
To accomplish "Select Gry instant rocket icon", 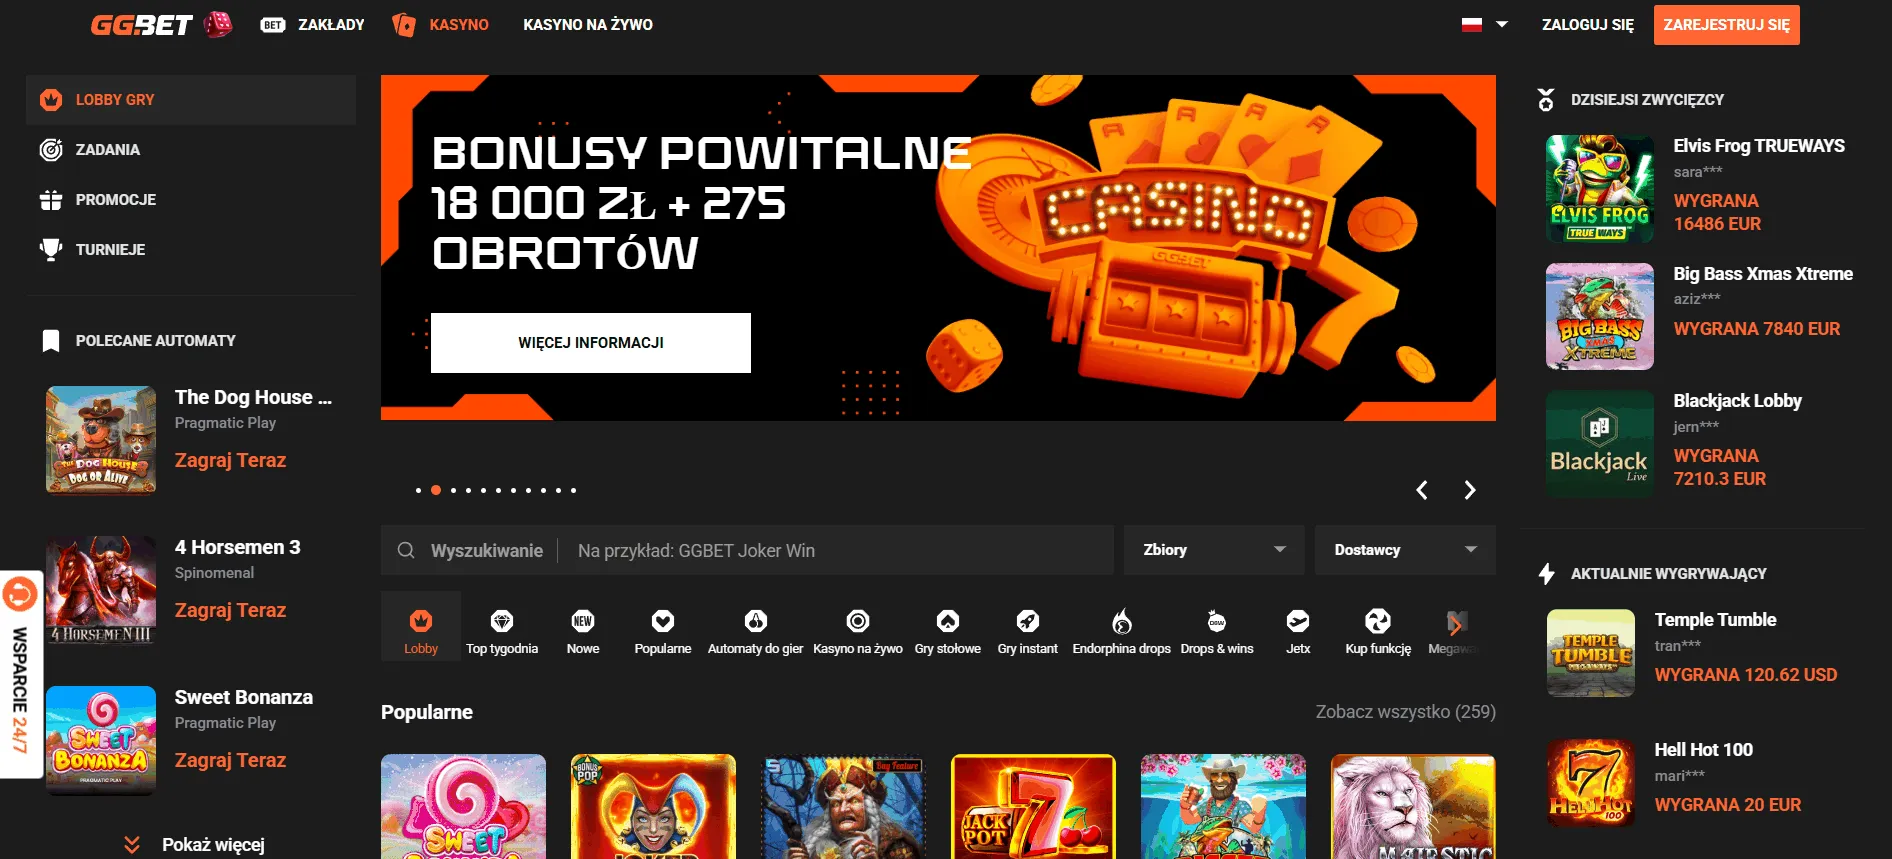I will [x=1027, y=622].
